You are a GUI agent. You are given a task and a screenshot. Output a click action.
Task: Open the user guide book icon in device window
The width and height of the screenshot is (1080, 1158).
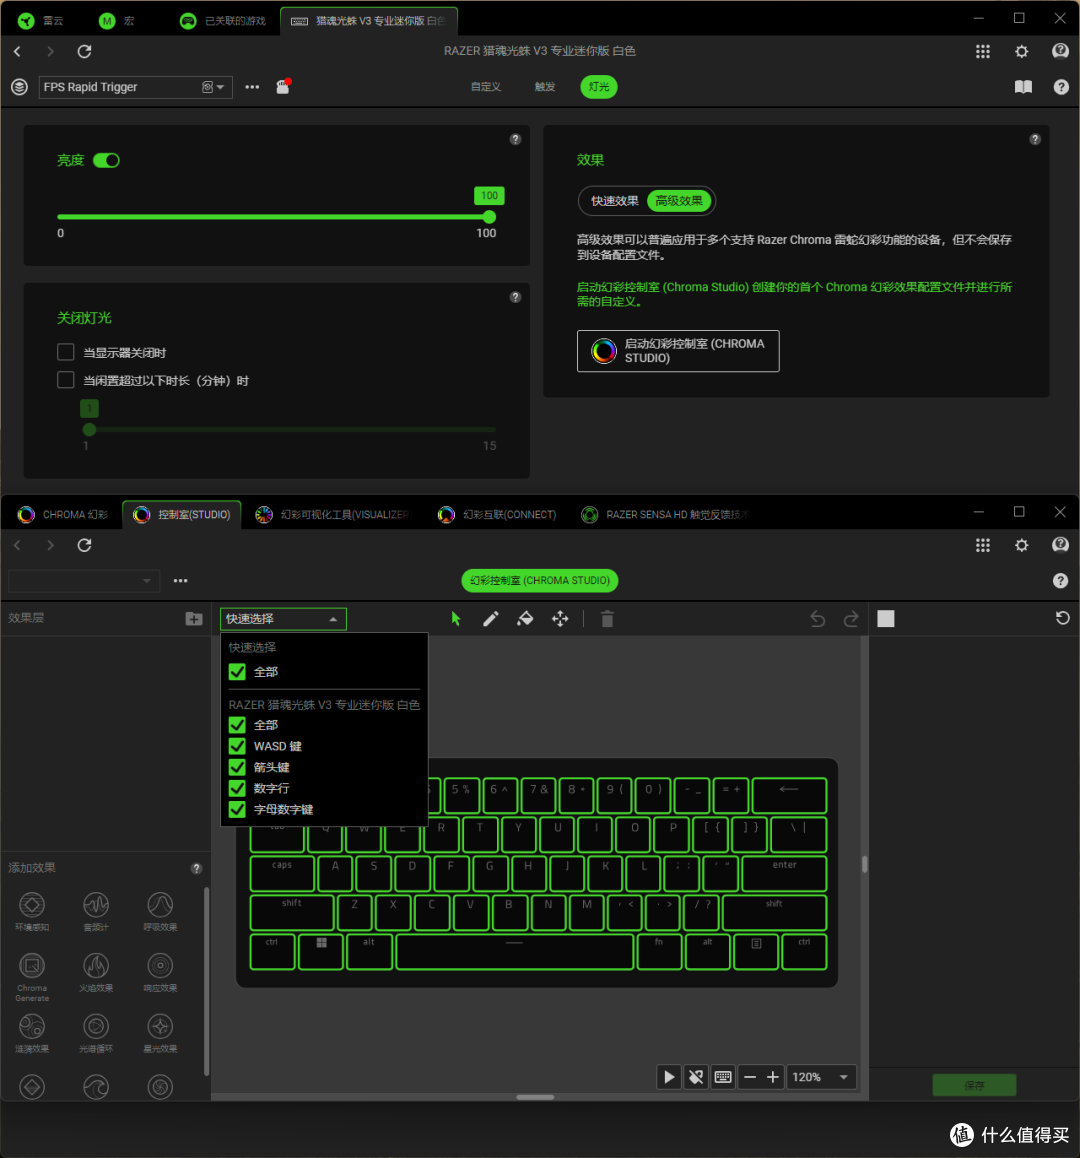[1023, 87]
